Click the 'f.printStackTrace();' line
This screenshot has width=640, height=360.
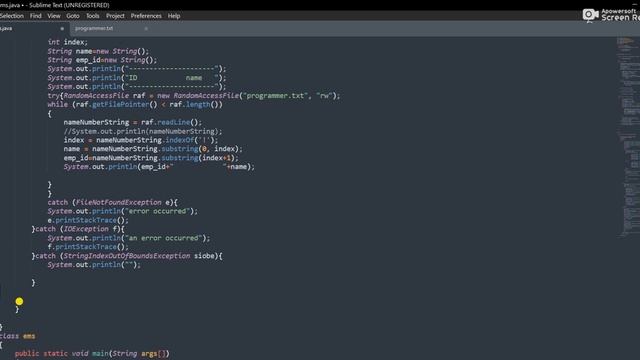coord(88,247)
